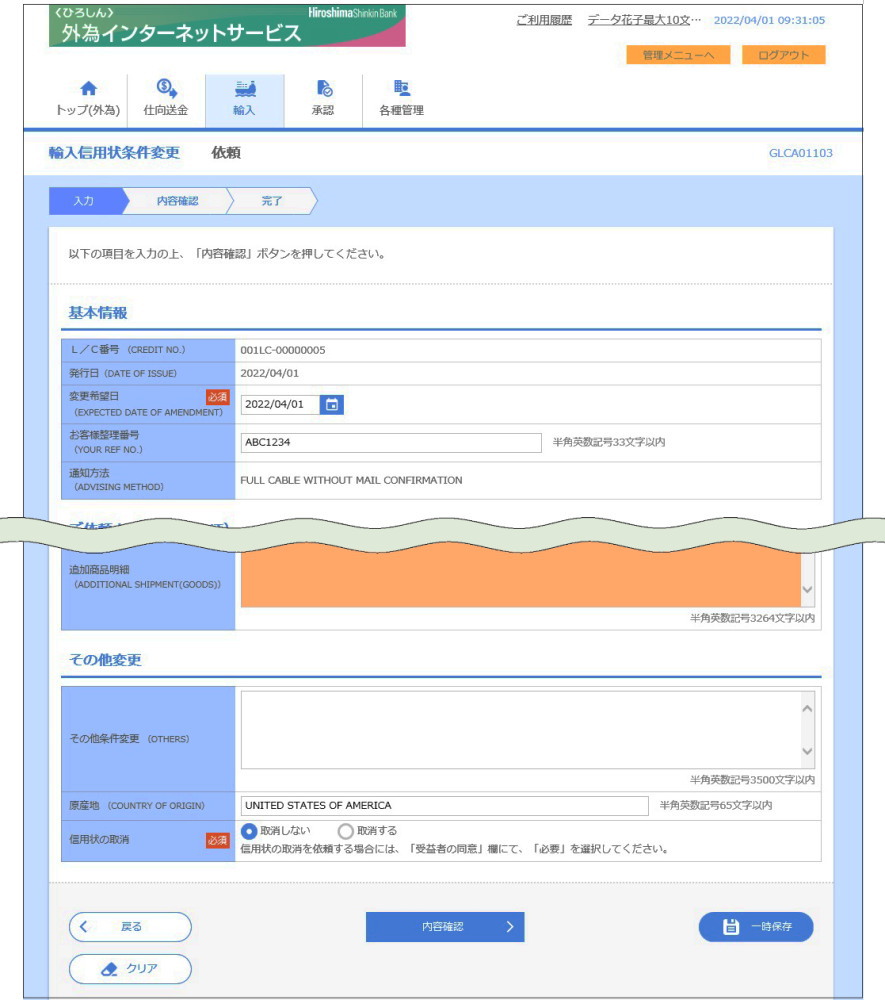Select the 取消する radio button

pos(346,831)
